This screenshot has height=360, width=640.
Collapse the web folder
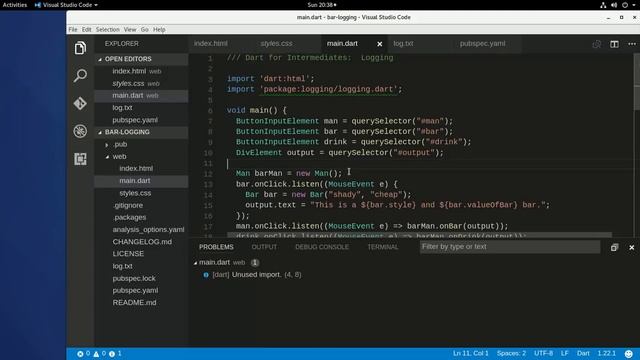click(x=141, y=157)
